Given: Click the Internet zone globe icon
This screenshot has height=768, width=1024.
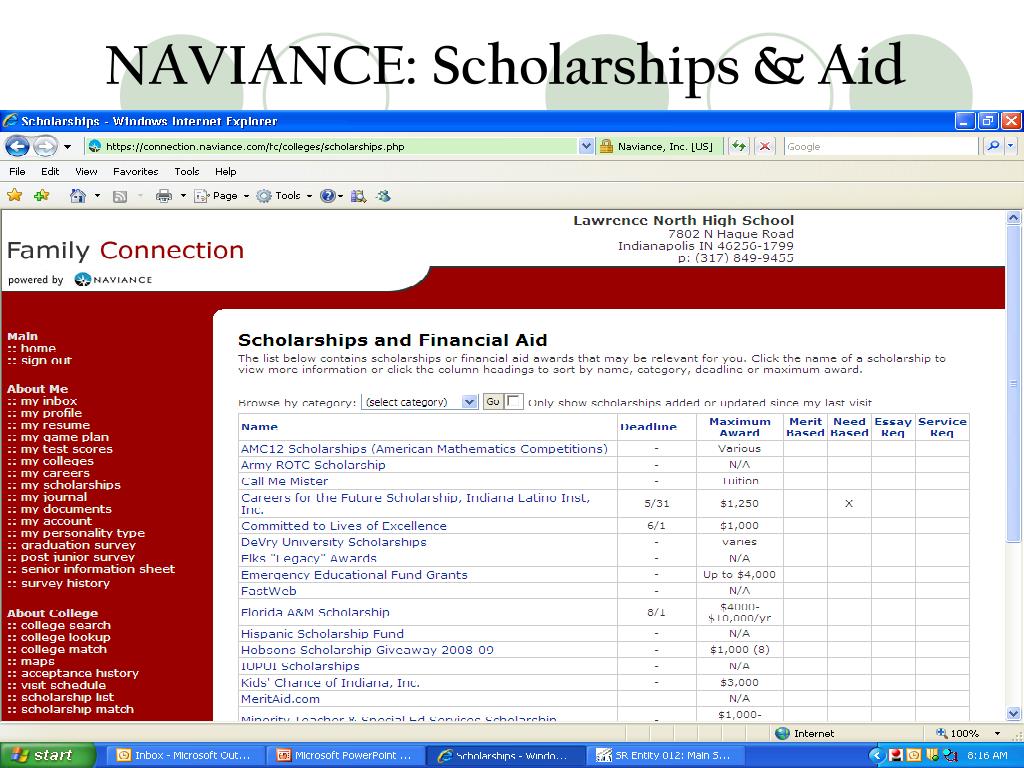Looking at the screenshot, I should pos(782,733).
